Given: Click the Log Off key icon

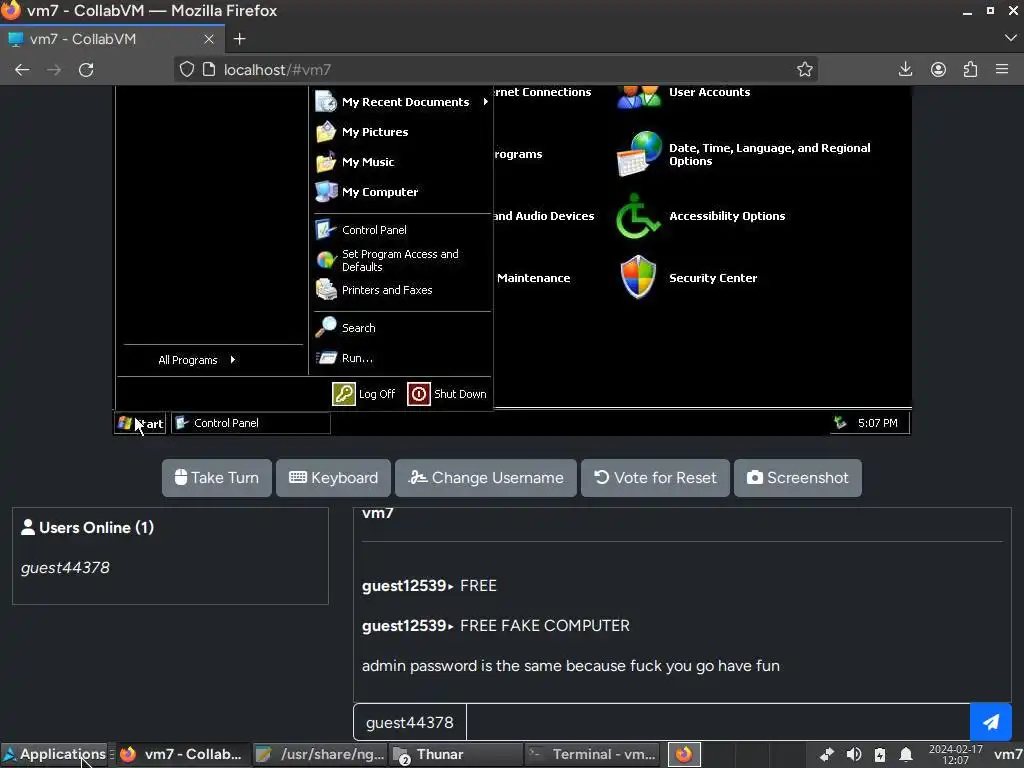Looking at the screenshot, I should point(344,394).
